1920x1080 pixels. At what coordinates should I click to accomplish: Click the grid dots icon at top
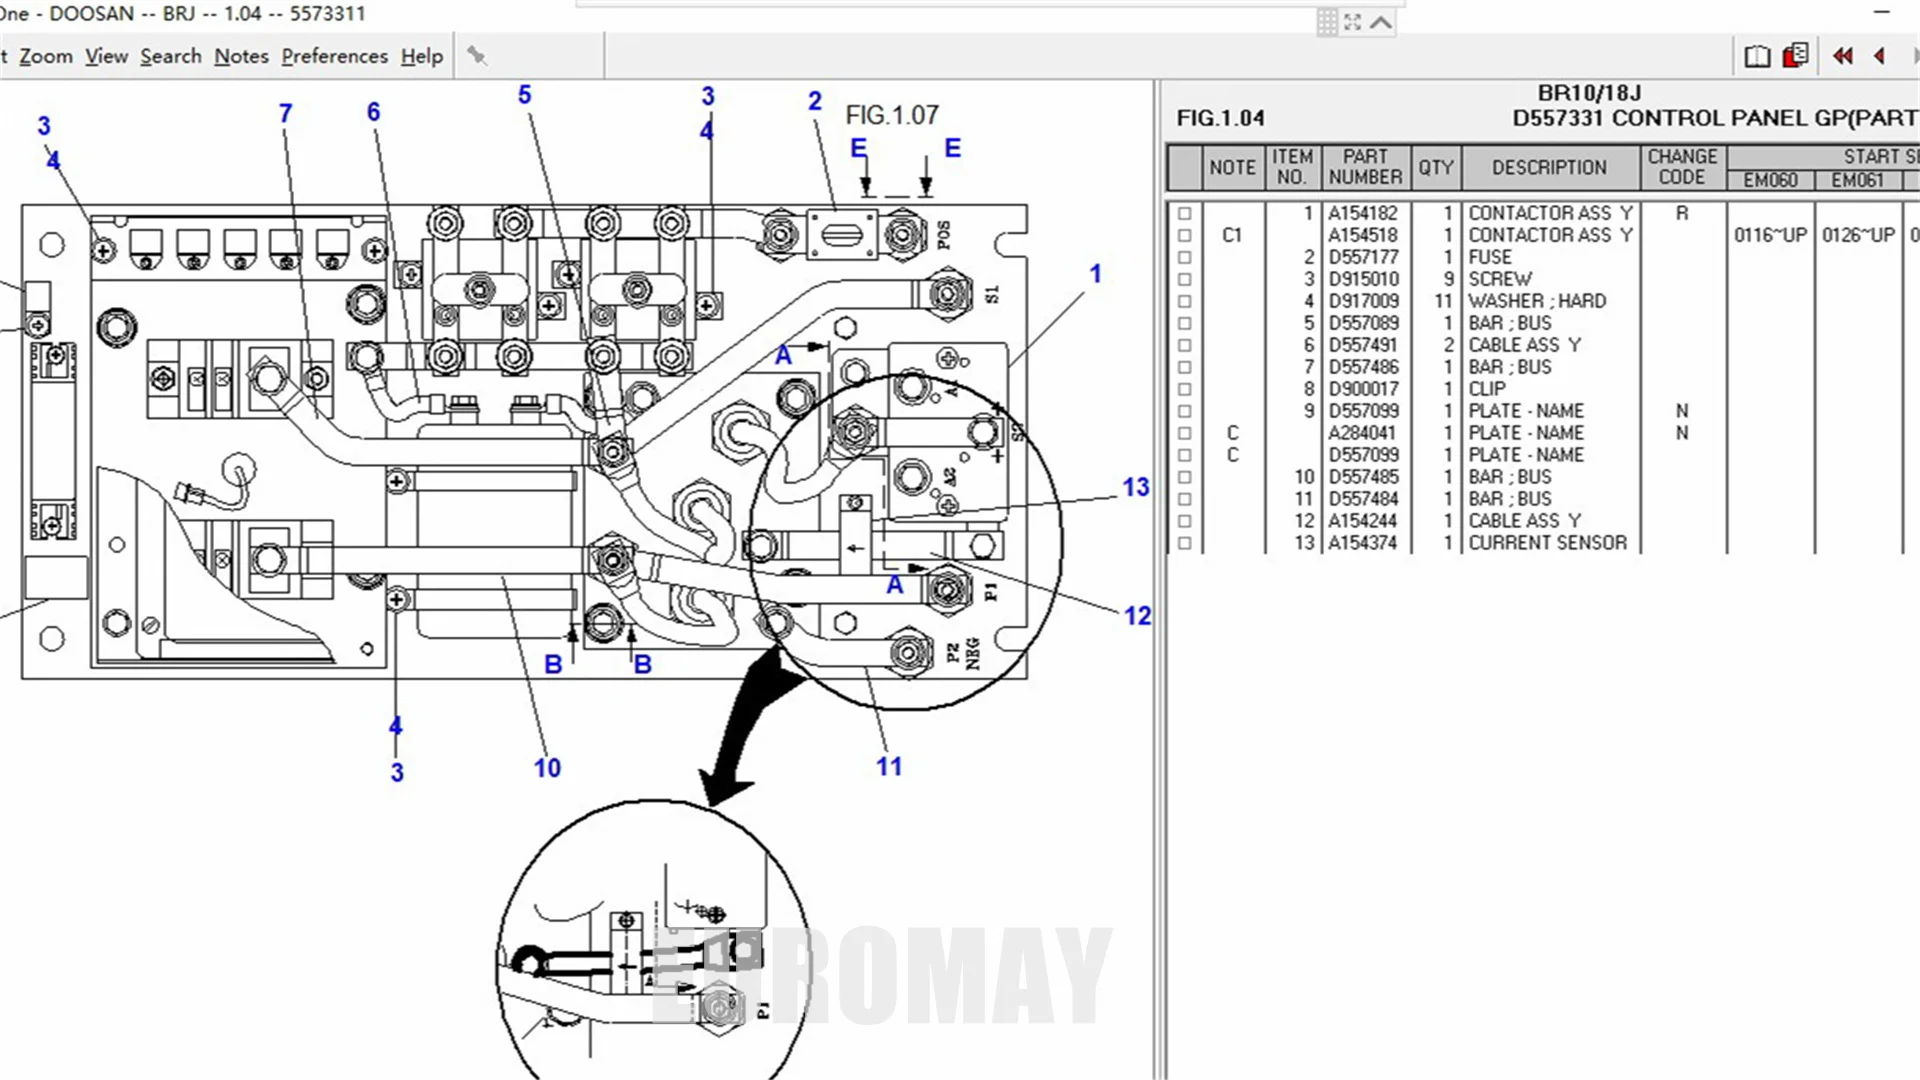click(1327, 22)
